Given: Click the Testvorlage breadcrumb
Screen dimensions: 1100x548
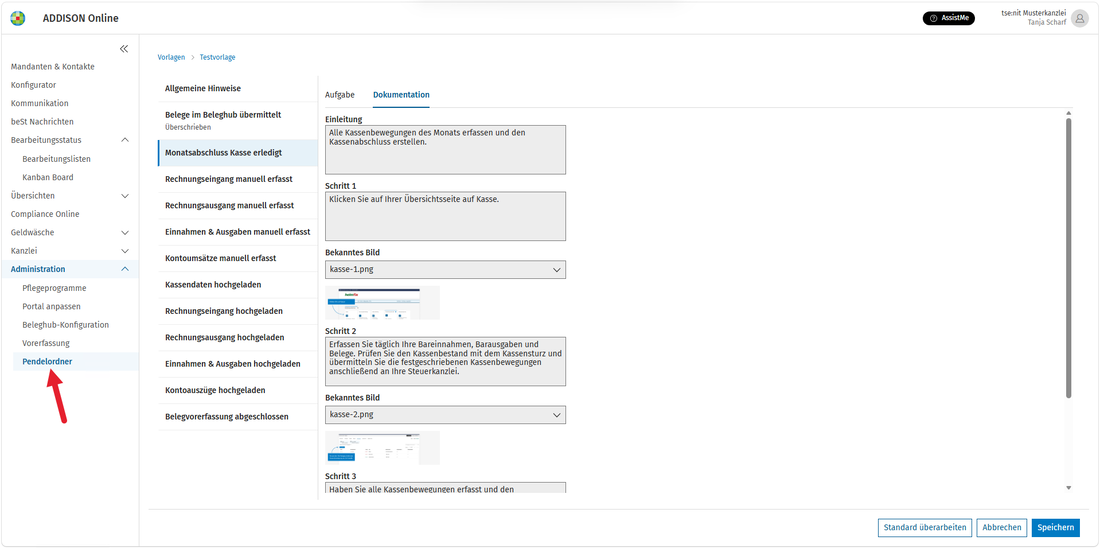Looking at the screenshot, I should 217,58.
